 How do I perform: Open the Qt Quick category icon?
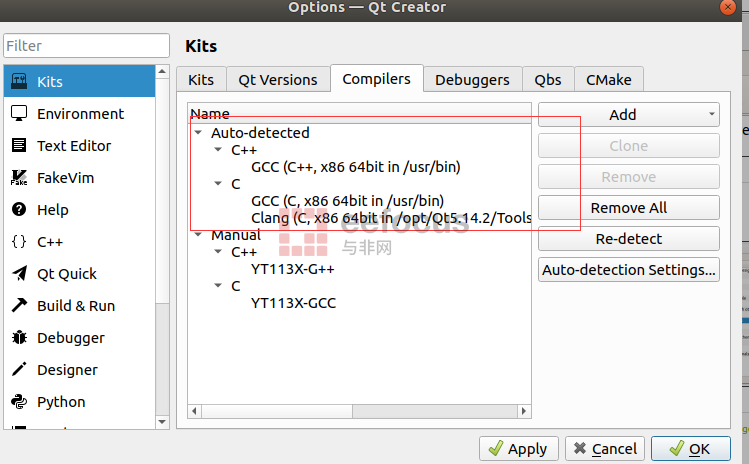(x=18, y=274)
